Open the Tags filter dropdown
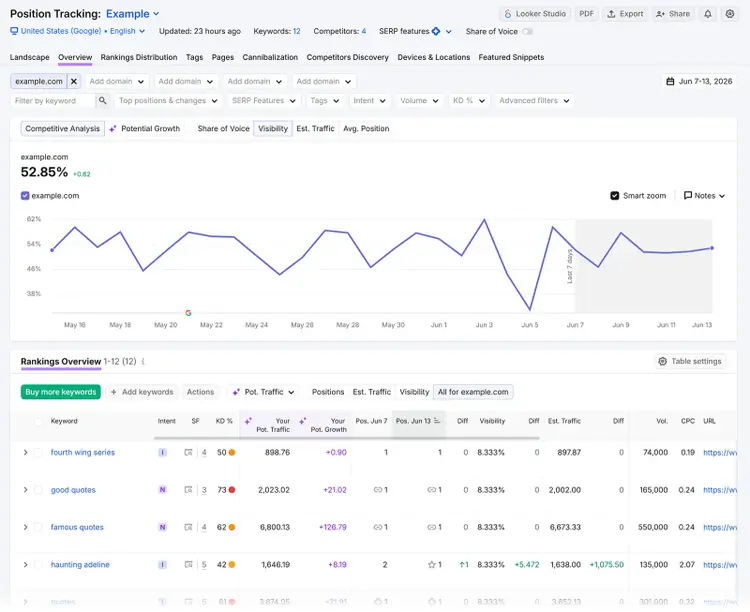This screenshot has height=612, width=750. click(x=324, y=100)
